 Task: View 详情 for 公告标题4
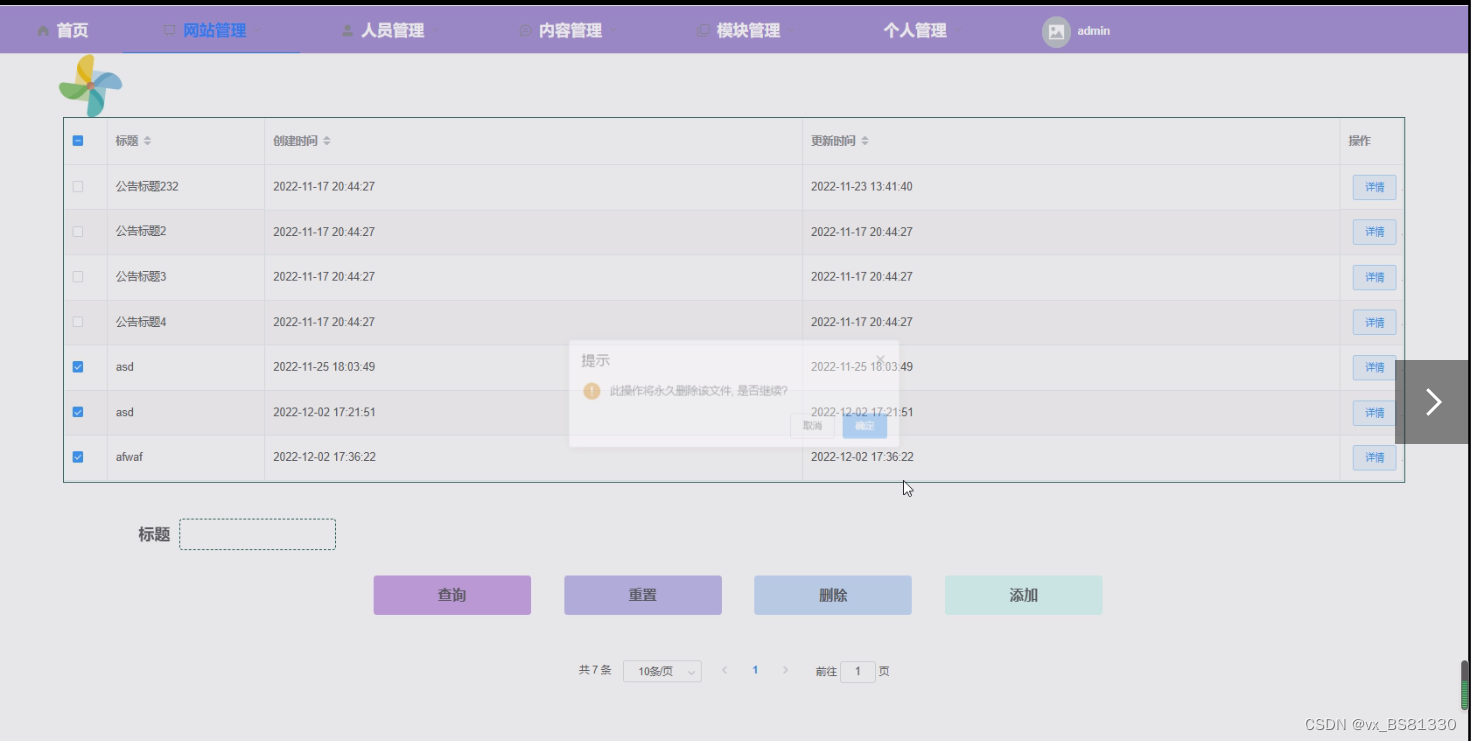(x=1374, y=322)
